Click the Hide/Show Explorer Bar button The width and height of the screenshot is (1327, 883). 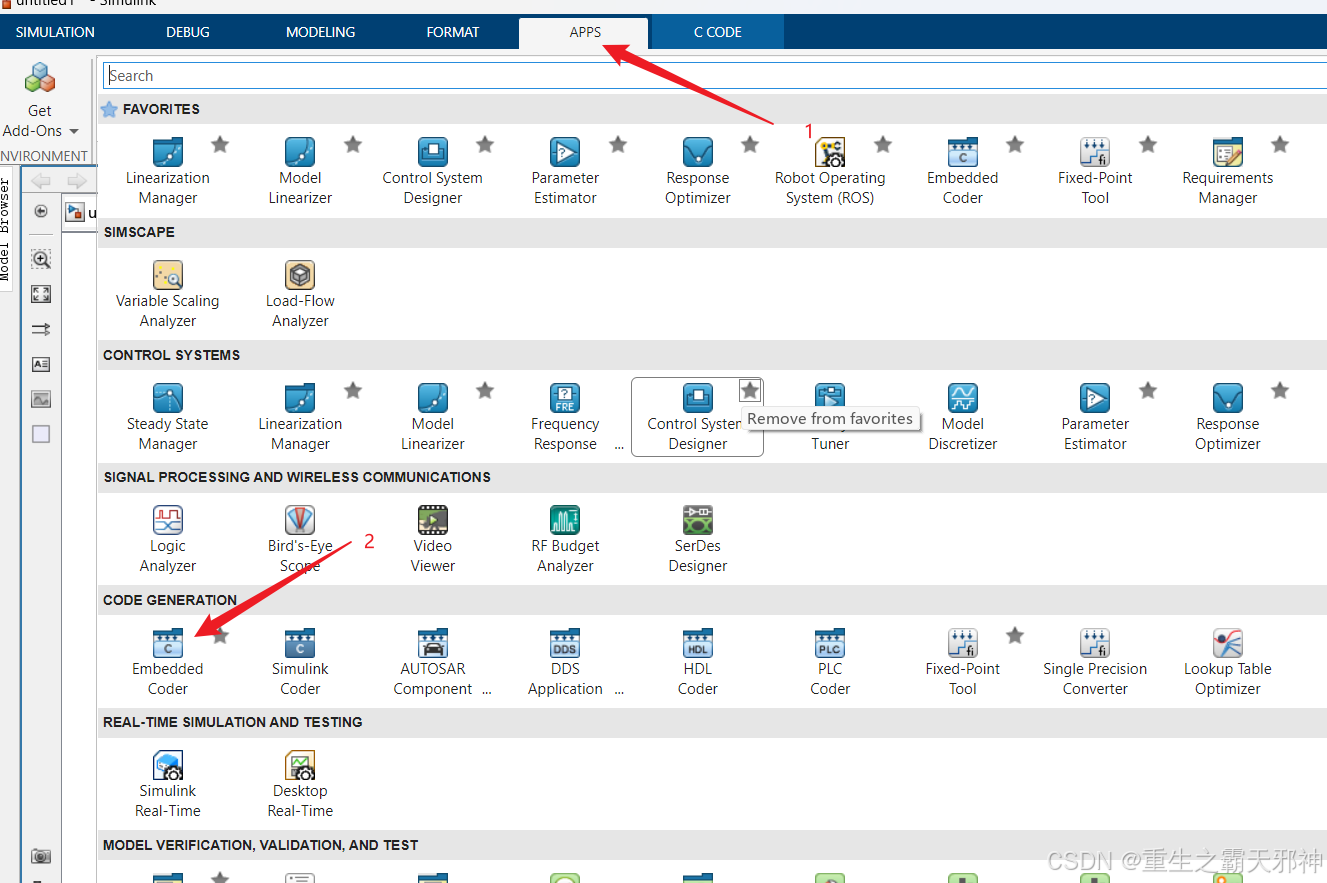(41, 211)
